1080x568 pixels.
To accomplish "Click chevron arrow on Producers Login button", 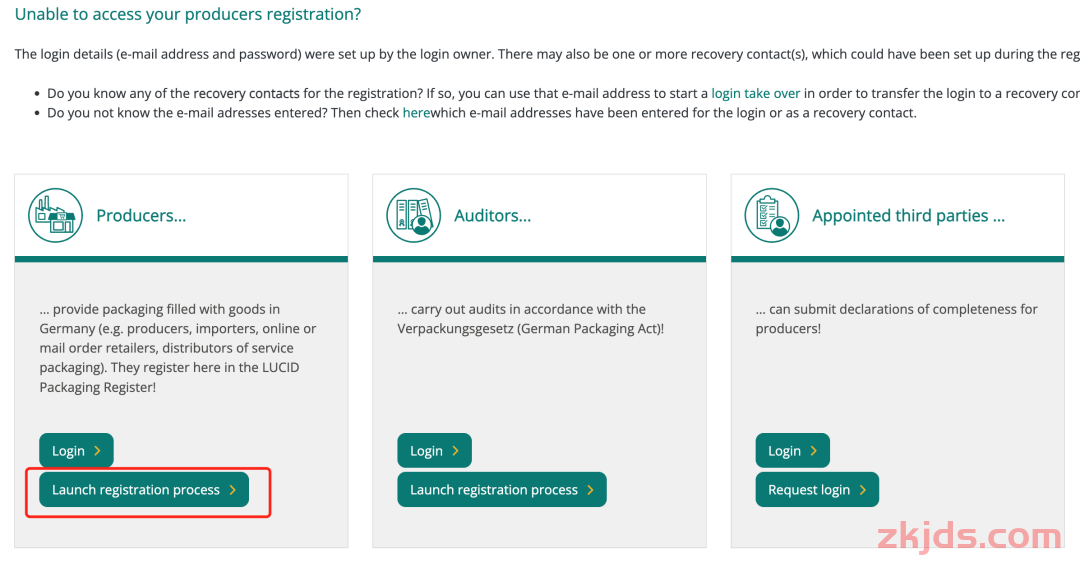I will 97,451.
